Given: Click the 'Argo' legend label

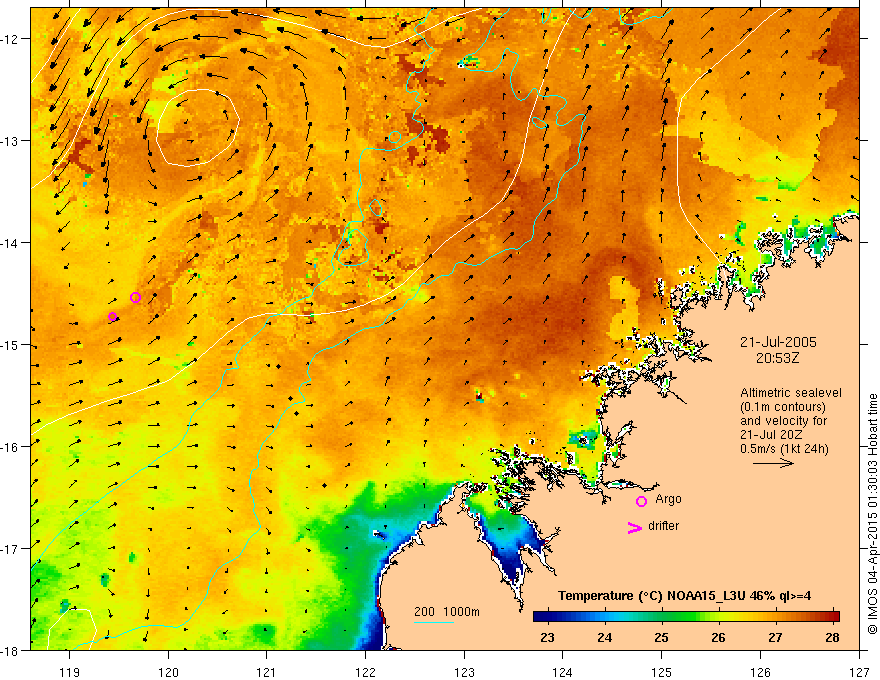Looking at the screenshot, I should [668, 499].
